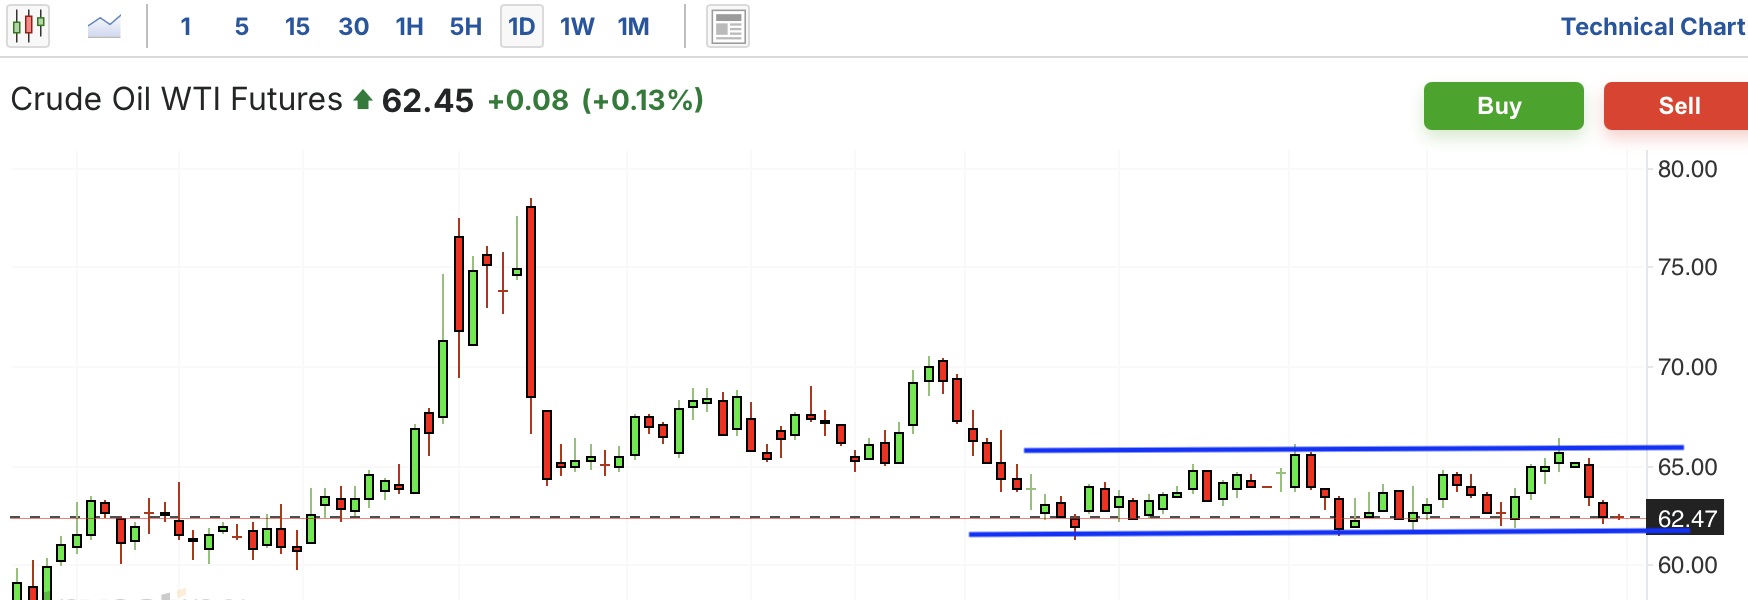Select the 1D timeframe

click(x=522, y=27)
